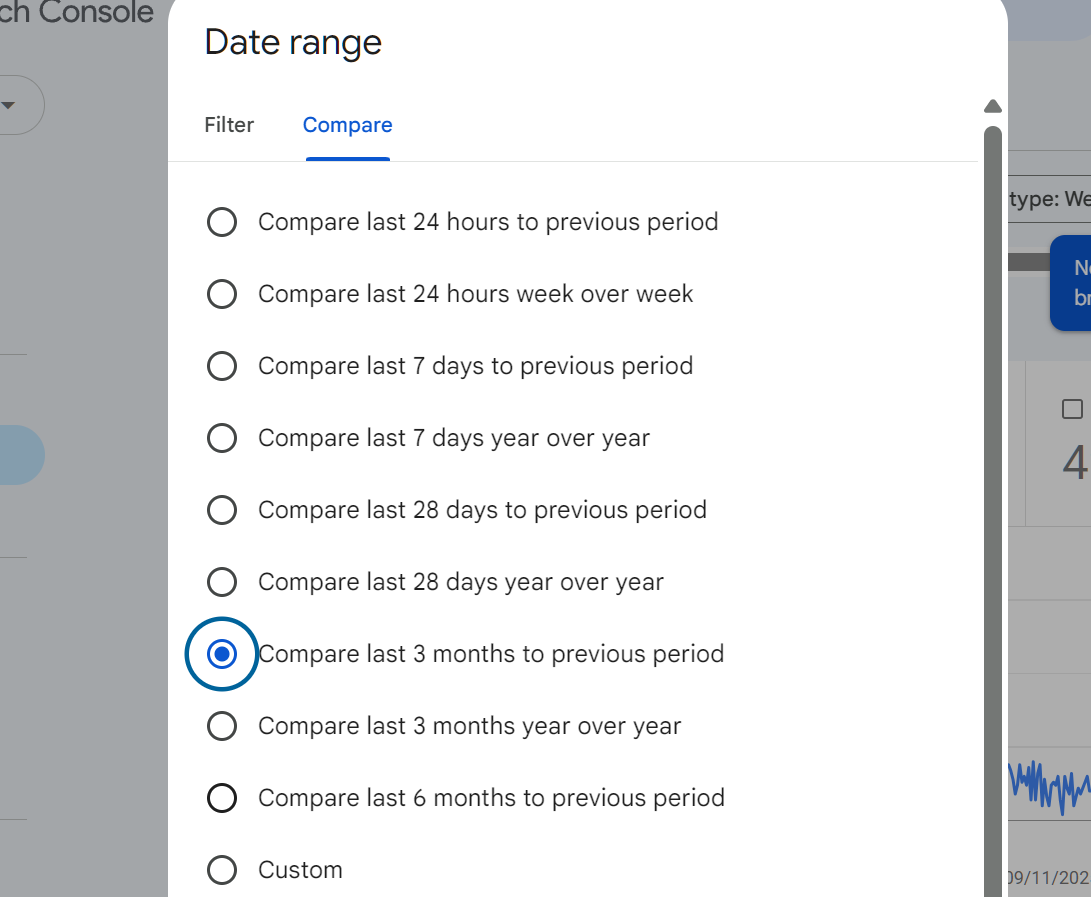
Task: Select Compare last 6 months to previous period
Action: (222, 798)
